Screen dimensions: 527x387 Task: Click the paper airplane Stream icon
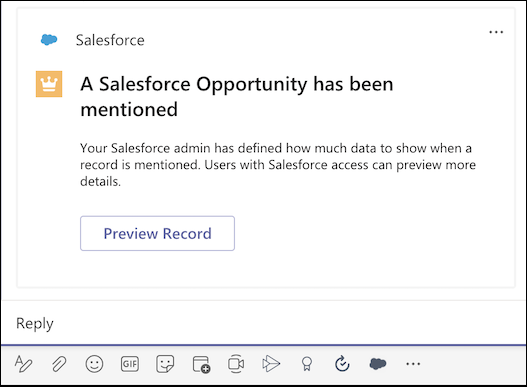tap(271, 364)
